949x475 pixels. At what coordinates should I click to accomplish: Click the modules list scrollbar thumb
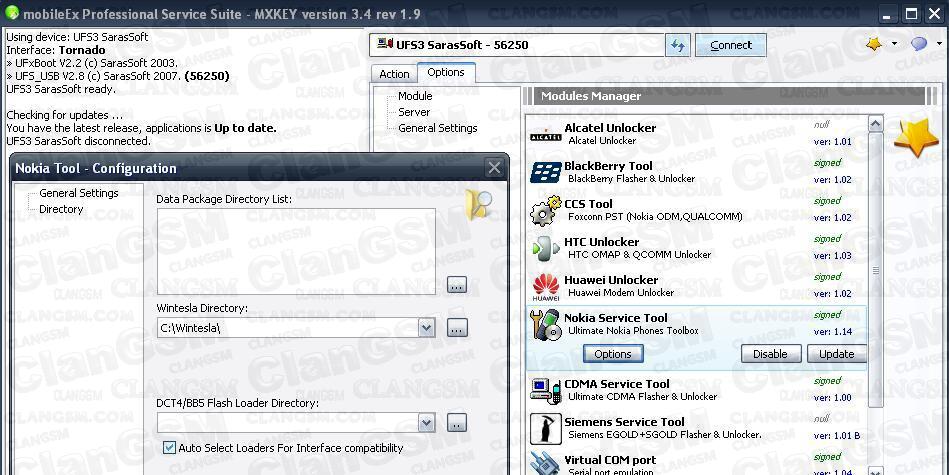[875, 270]
